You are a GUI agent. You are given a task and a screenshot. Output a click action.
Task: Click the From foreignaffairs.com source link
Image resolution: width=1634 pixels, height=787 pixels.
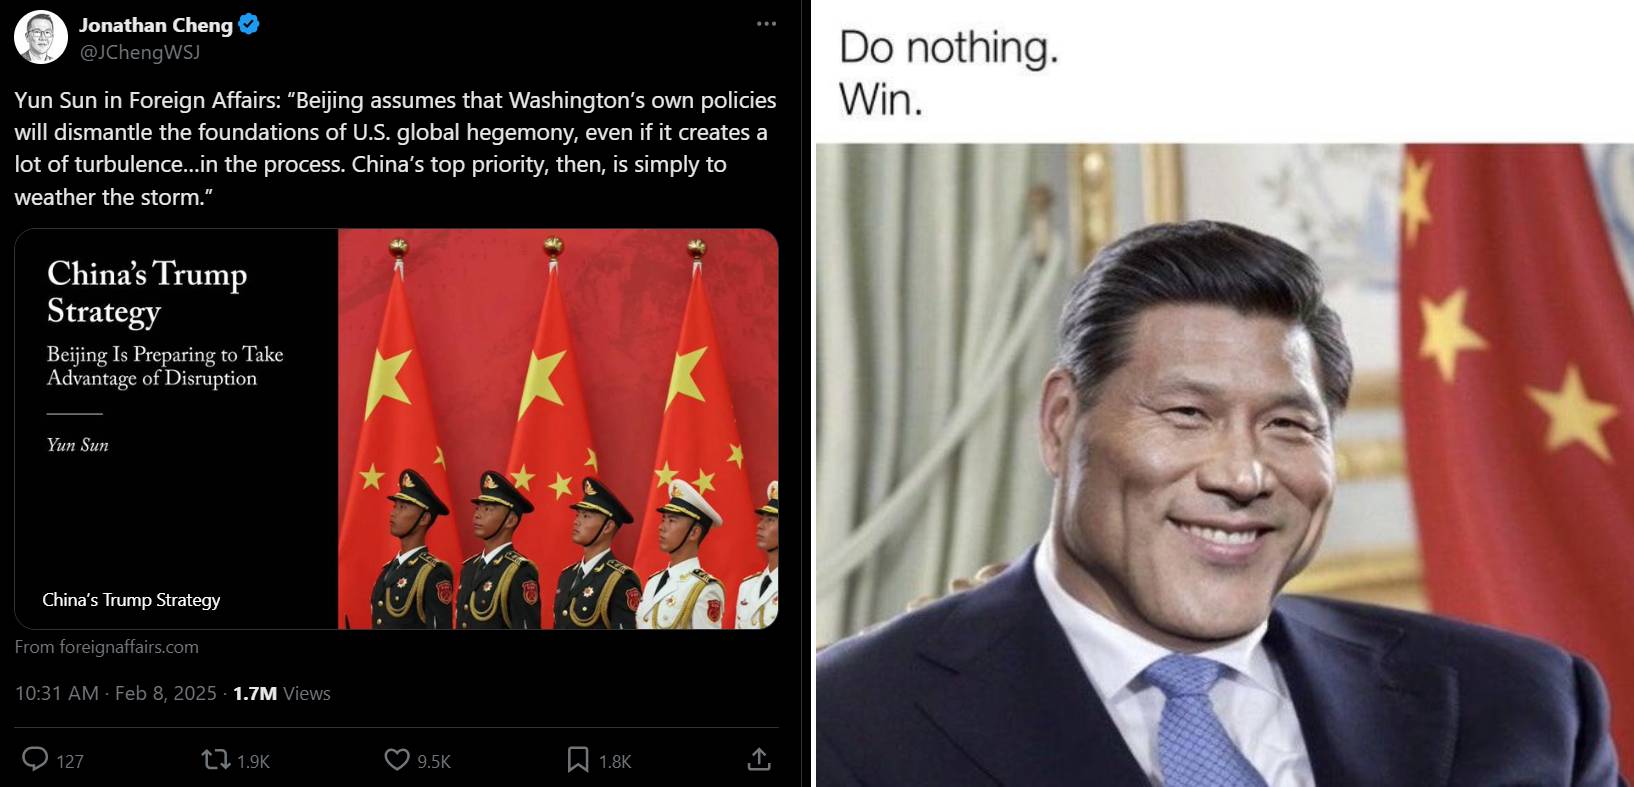pyautogui.click(x=107, y=647)
